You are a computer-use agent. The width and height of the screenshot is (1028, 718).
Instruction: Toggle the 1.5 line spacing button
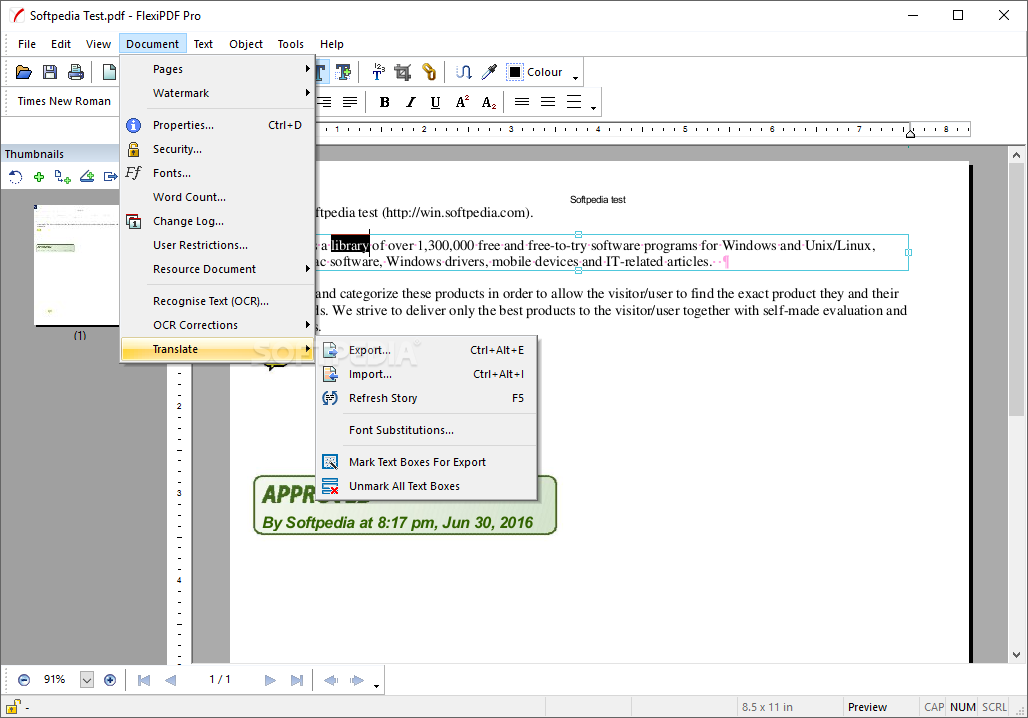(x=548, y=102)
